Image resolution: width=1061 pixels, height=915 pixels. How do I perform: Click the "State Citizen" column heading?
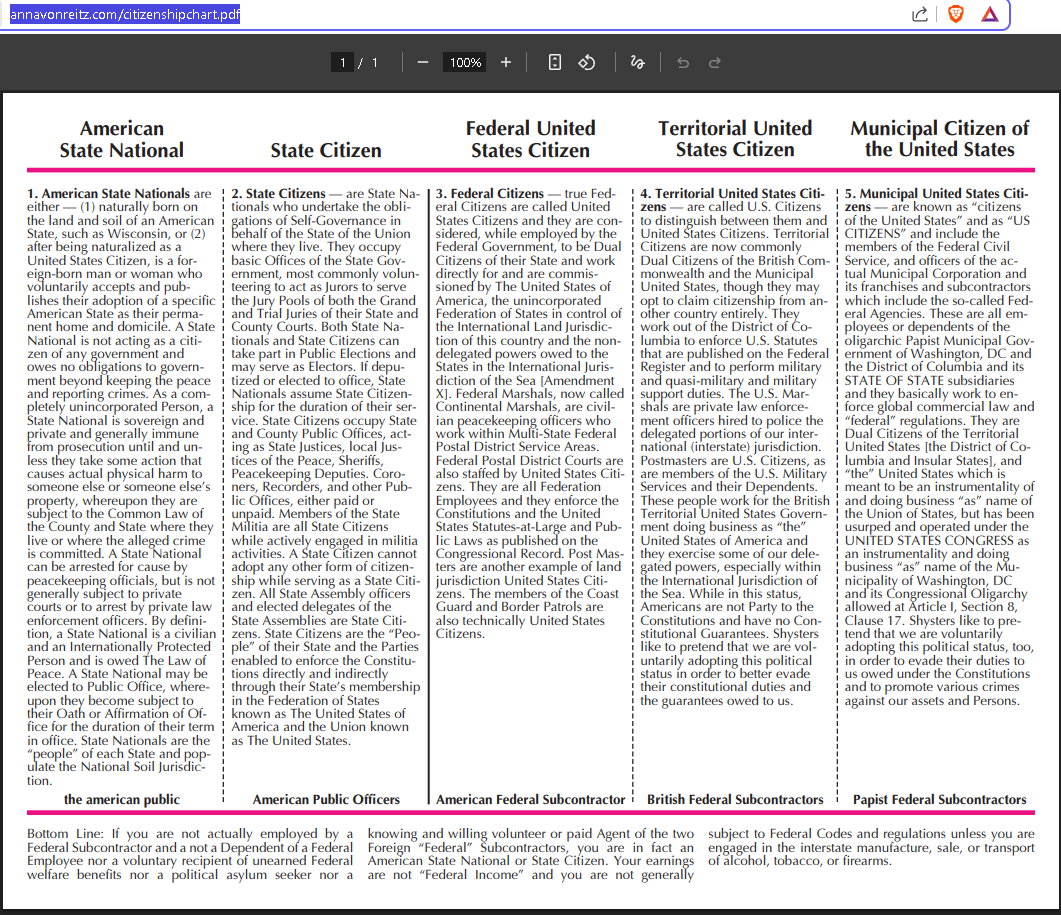pyautogui.click(x=326, y=151)
